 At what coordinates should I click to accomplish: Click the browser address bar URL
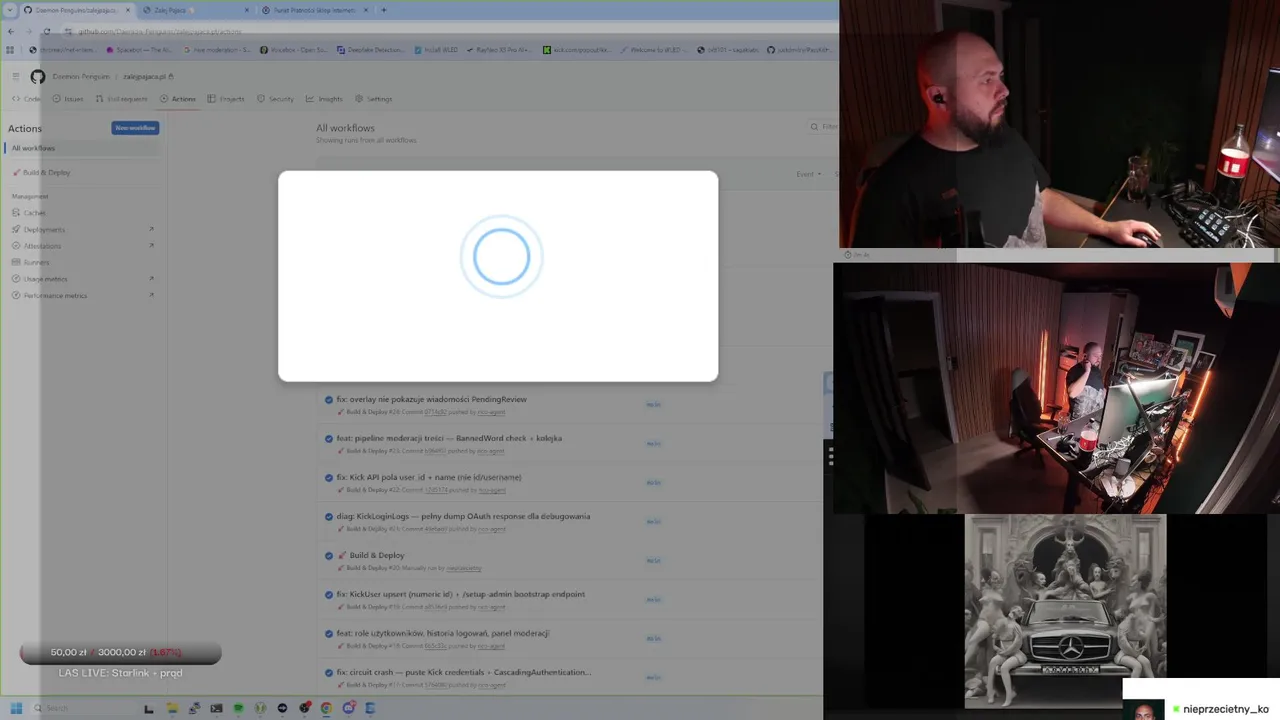click(160, 31)
